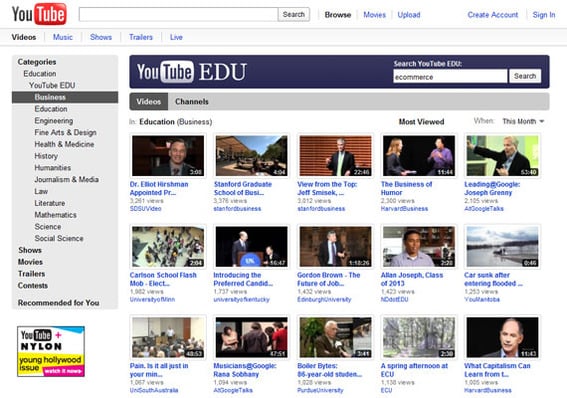Select Law category
Viewport: 567px width, 398px height.
pyautogui.click(x=41, y=191)
